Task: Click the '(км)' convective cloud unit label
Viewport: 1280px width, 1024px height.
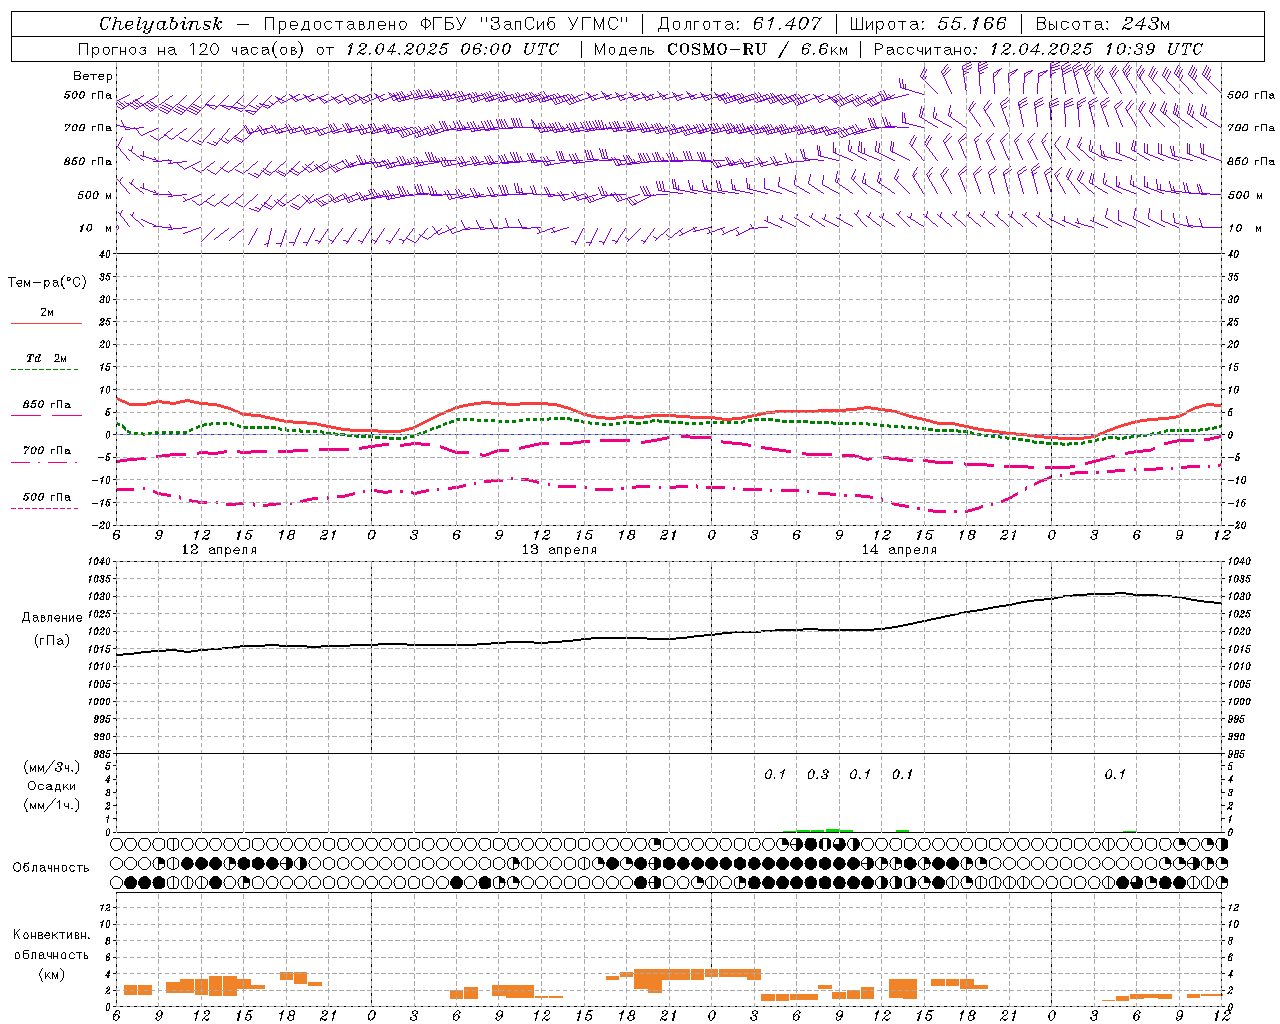Action: pos(52,974)
